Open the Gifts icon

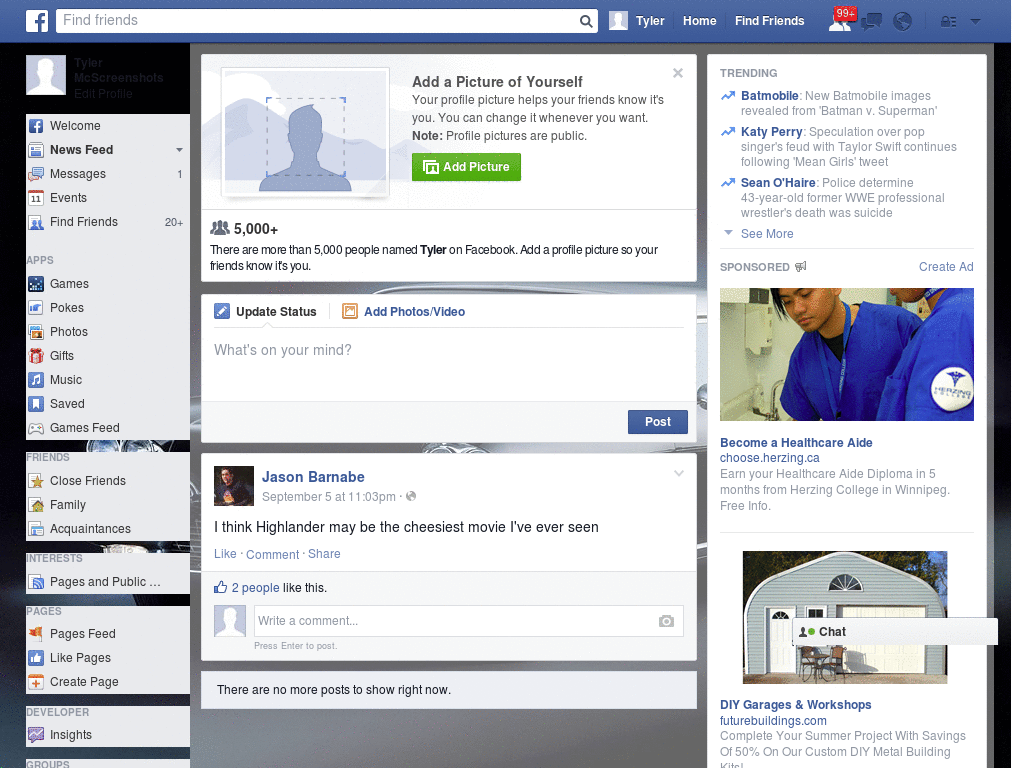coord(36,356)
